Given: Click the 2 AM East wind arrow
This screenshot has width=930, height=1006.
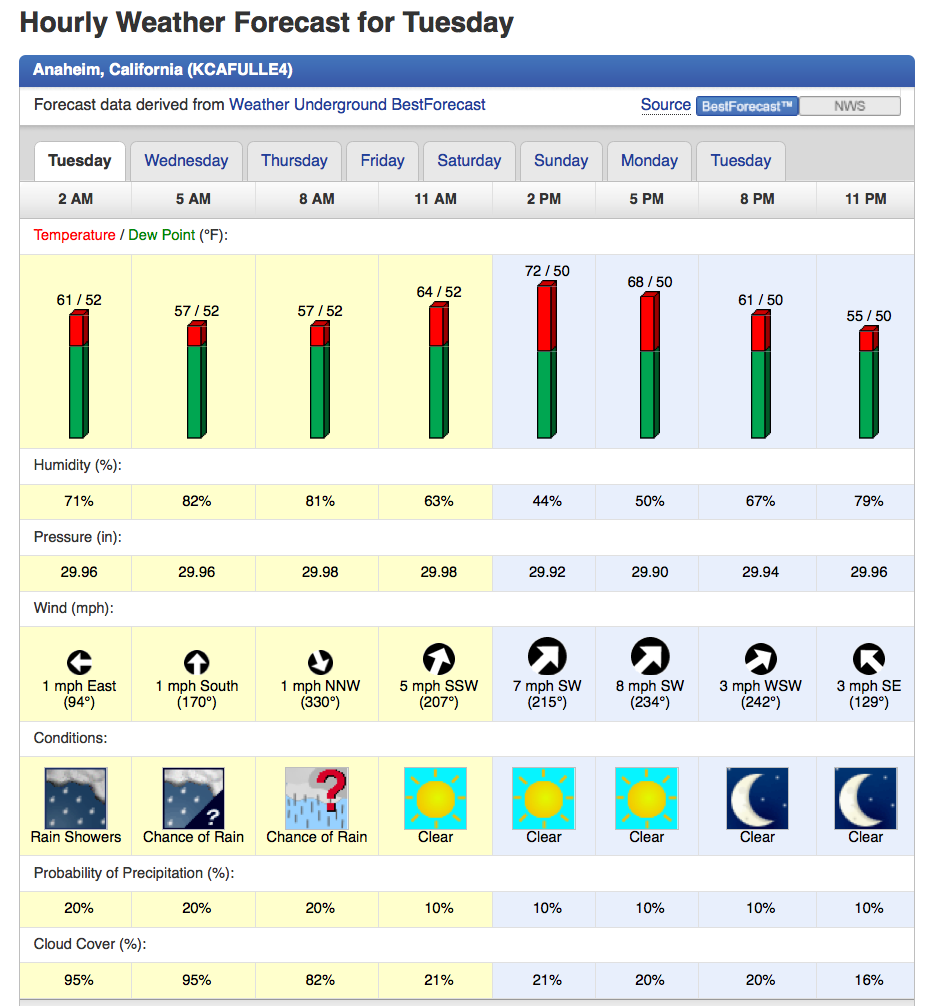Looking at the screenshot, I should (79, 661).
